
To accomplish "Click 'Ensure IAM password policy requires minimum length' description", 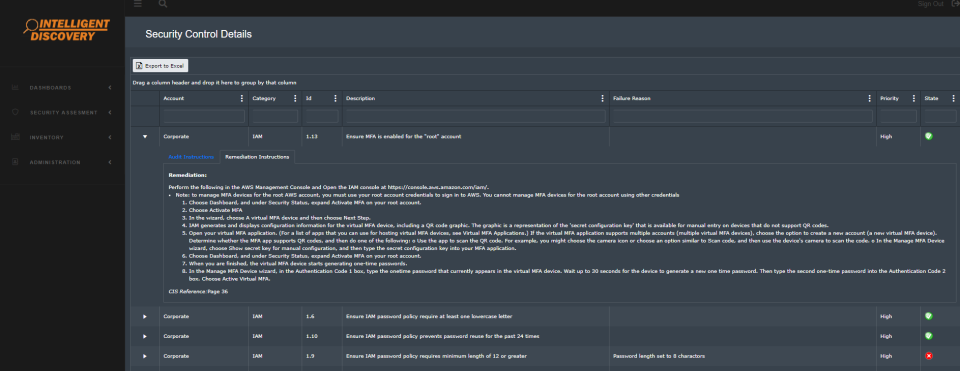I will pyautogui.click(x=436, y=356).
